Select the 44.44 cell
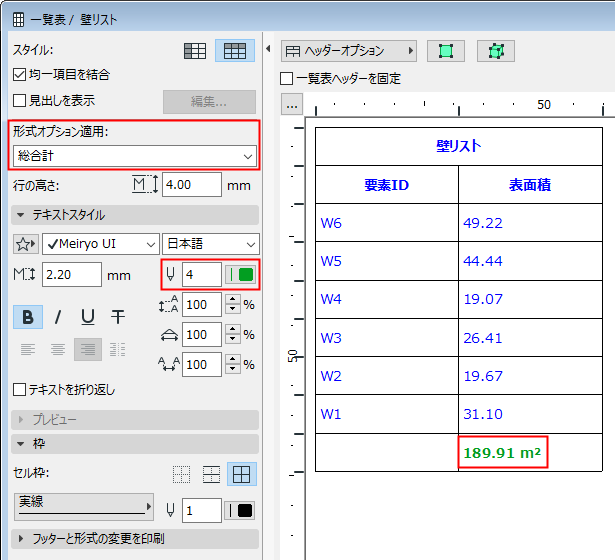 tap(530, 261)
